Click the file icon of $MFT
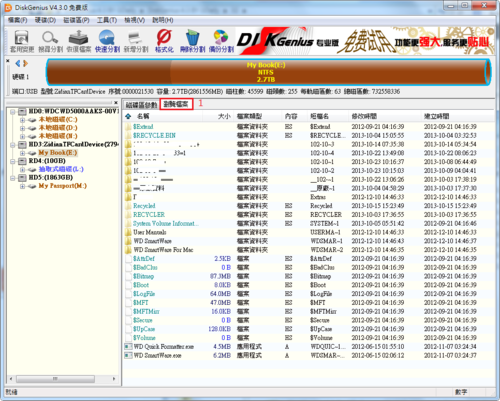This screenshot has width=500, height=401. tap(128, 303)
